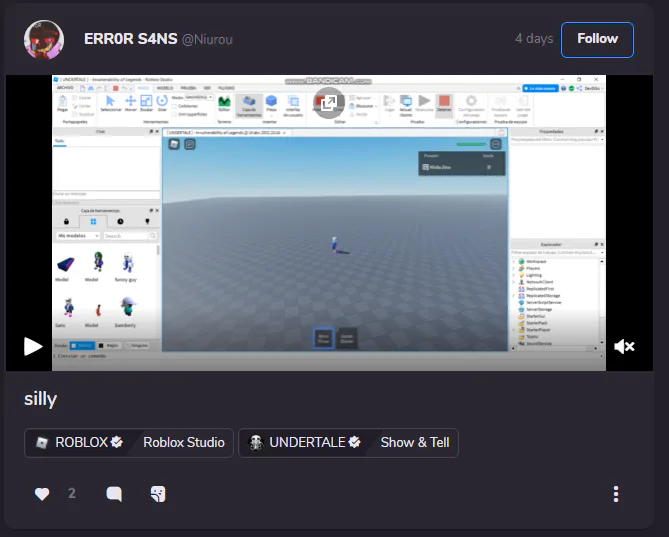Open the Roblox Studio channel
The width and height of the screenshot is (669, 537).
pos(184,443)
